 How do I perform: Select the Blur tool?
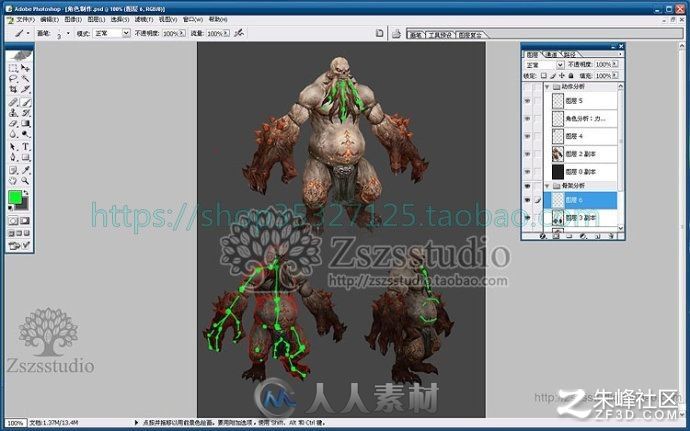tap(13, 134)
